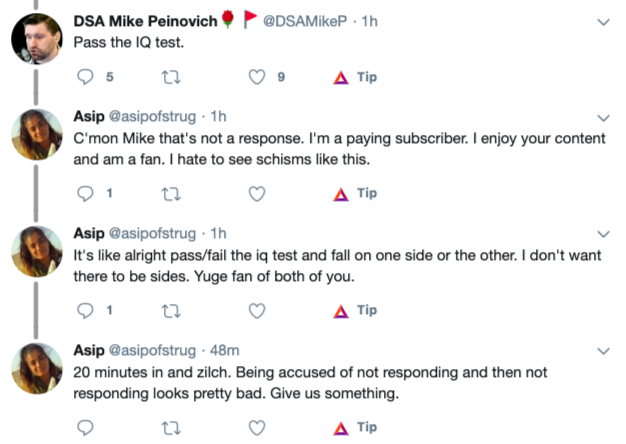Like the "C'mon Mike" tweet

tap(257, 194)
